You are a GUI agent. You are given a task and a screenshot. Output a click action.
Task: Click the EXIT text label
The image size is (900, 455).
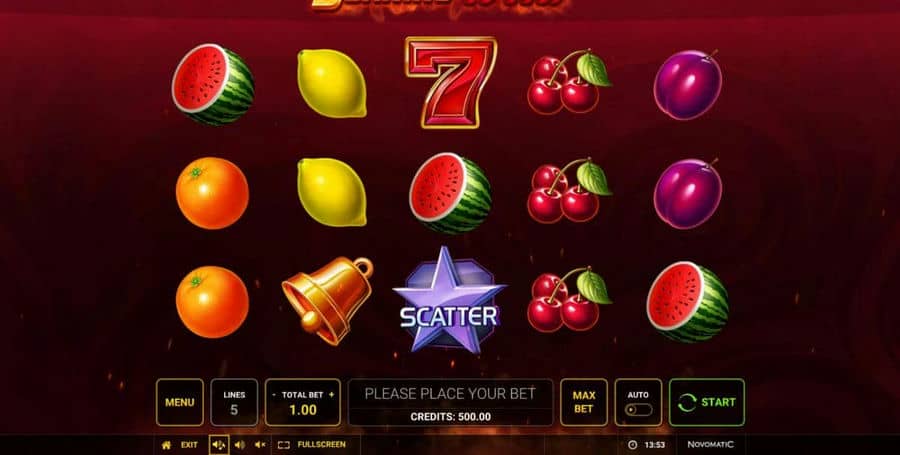click(189, 445)
